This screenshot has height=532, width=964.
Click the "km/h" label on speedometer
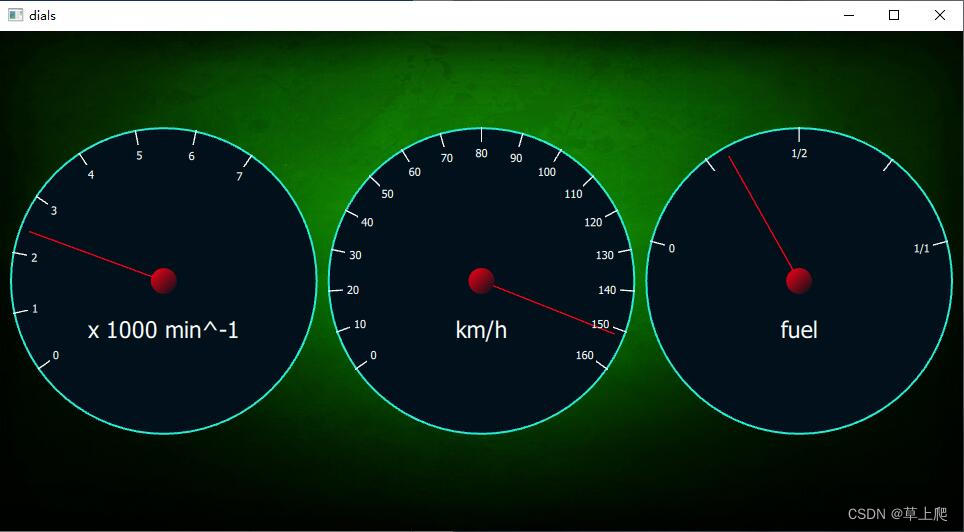[481, 330]
